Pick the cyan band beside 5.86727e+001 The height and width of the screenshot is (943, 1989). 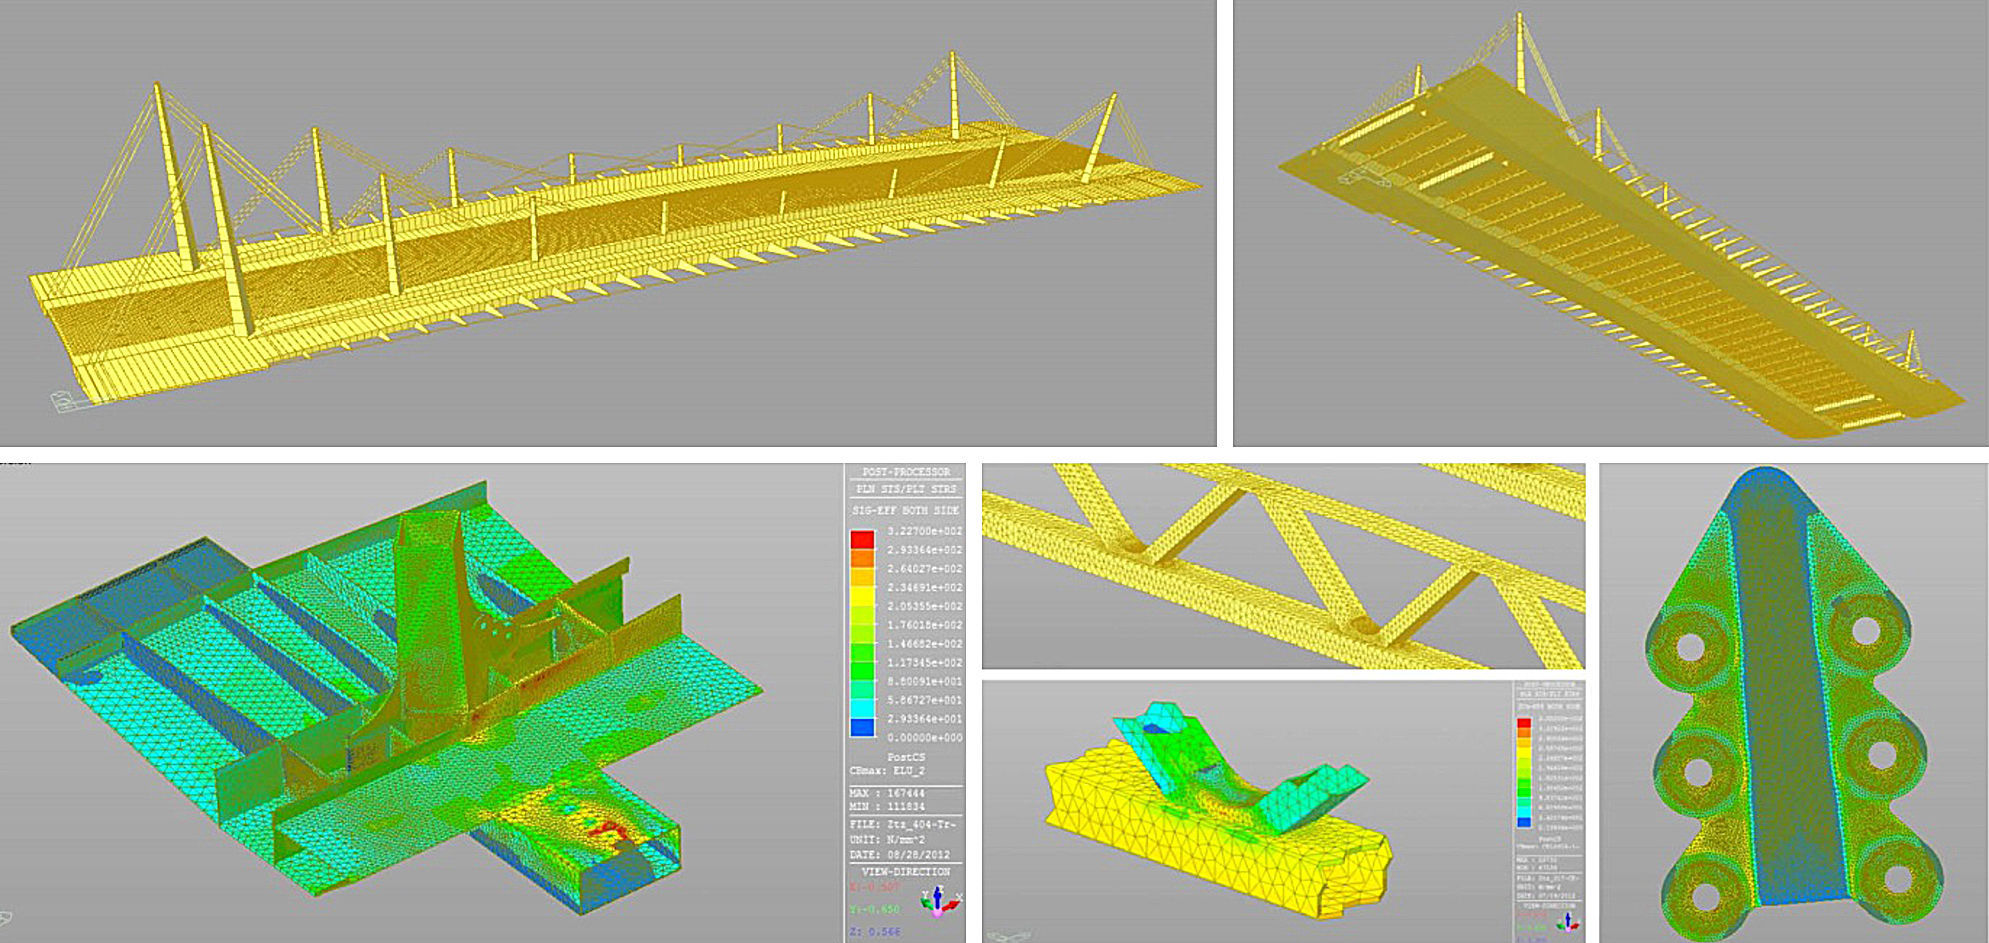(862, 700)
